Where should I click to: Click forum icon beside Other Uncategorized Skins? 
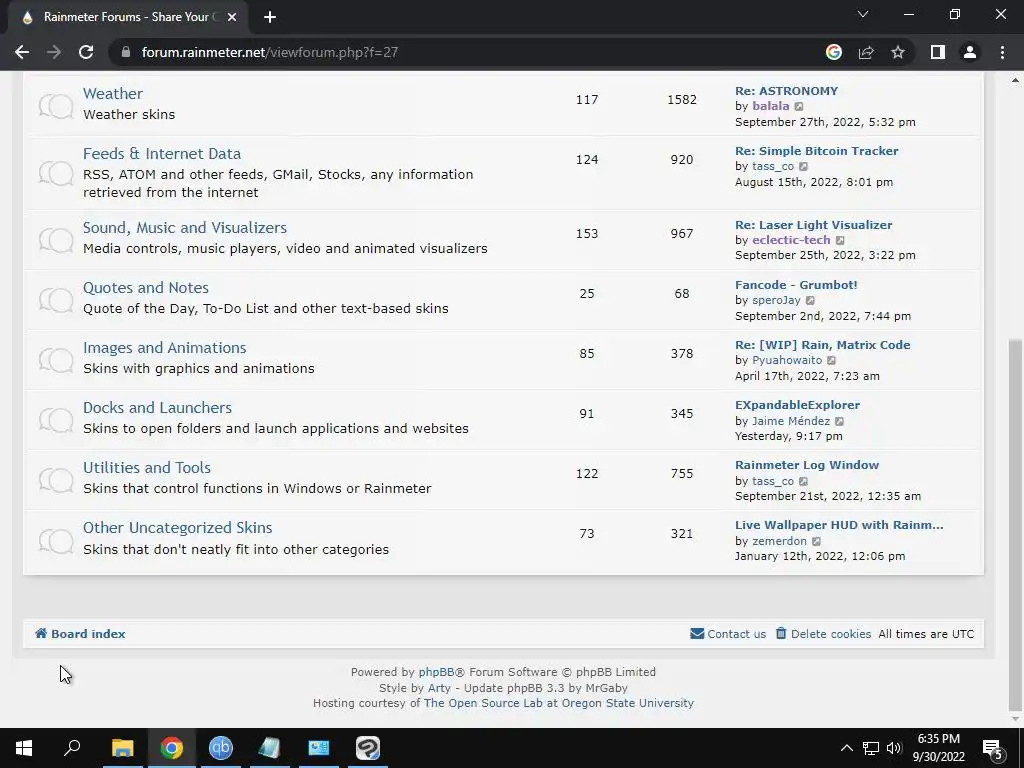click(x=56, y=540)
